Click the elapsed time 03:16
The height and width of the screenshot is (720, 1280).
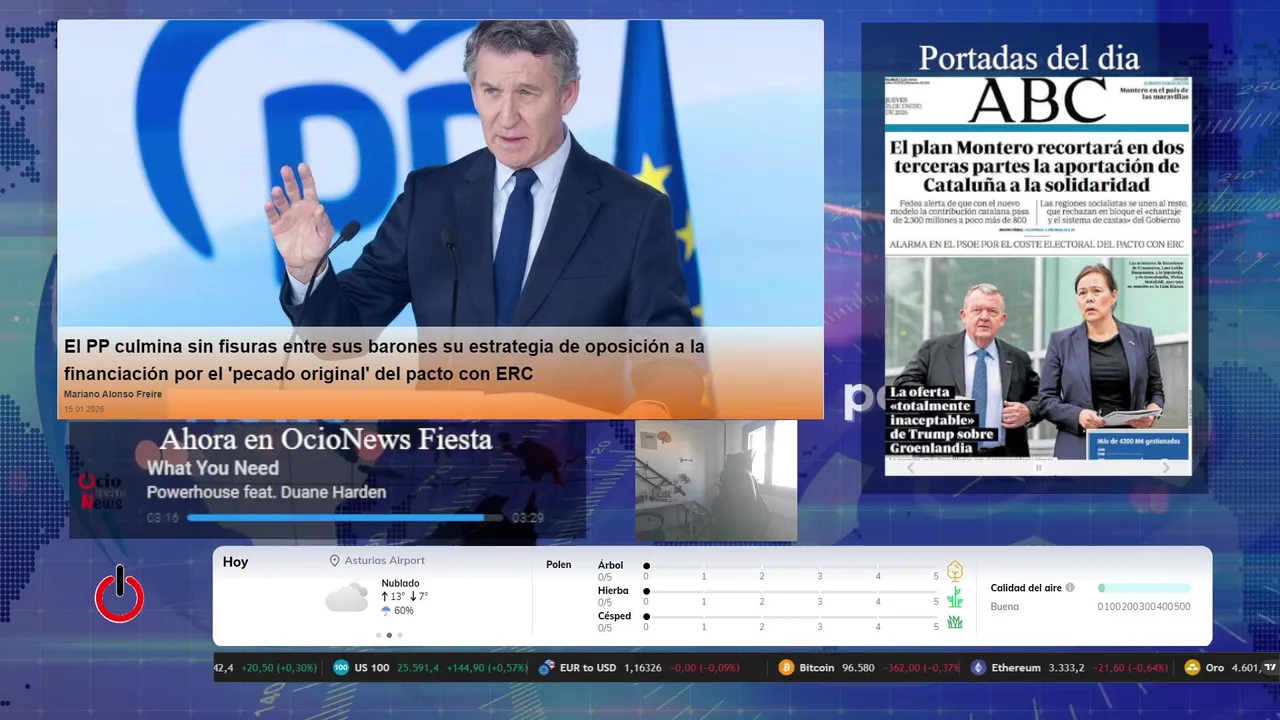tap(163, 518)
